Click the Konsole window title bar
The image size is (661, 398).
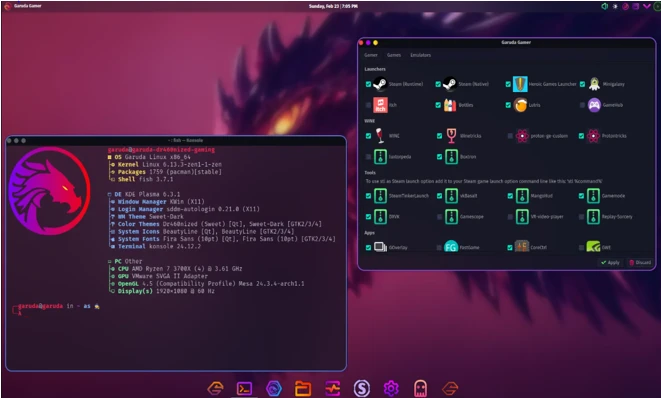(176, 140)
